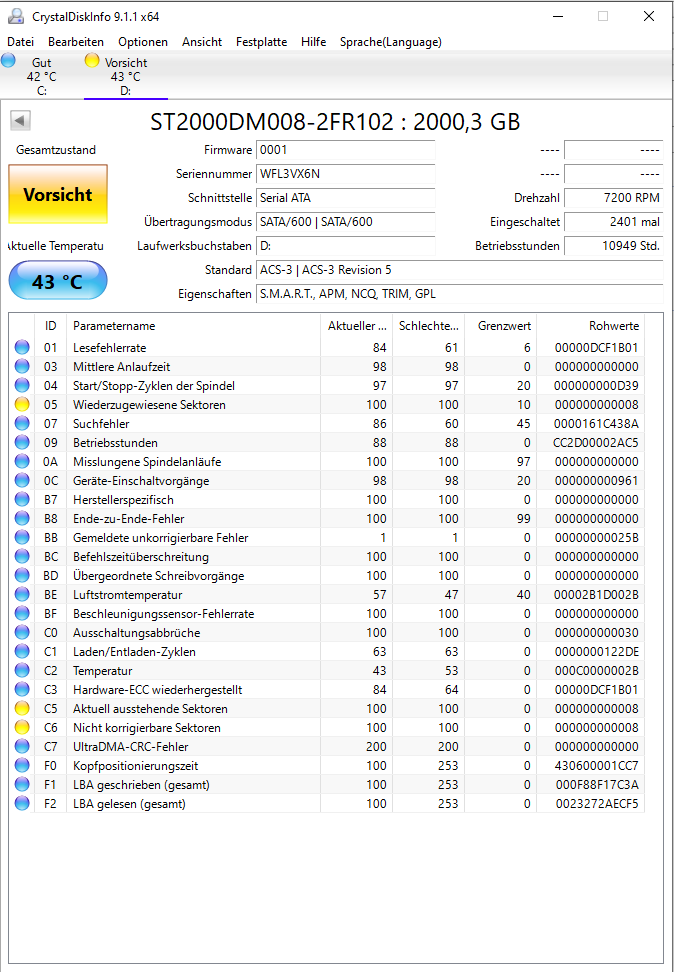Viewport: 674px width, 972px height.
Task: Click the blue icon for Übergeordnete Schreibvorgänge
Action: click(22, 576)
